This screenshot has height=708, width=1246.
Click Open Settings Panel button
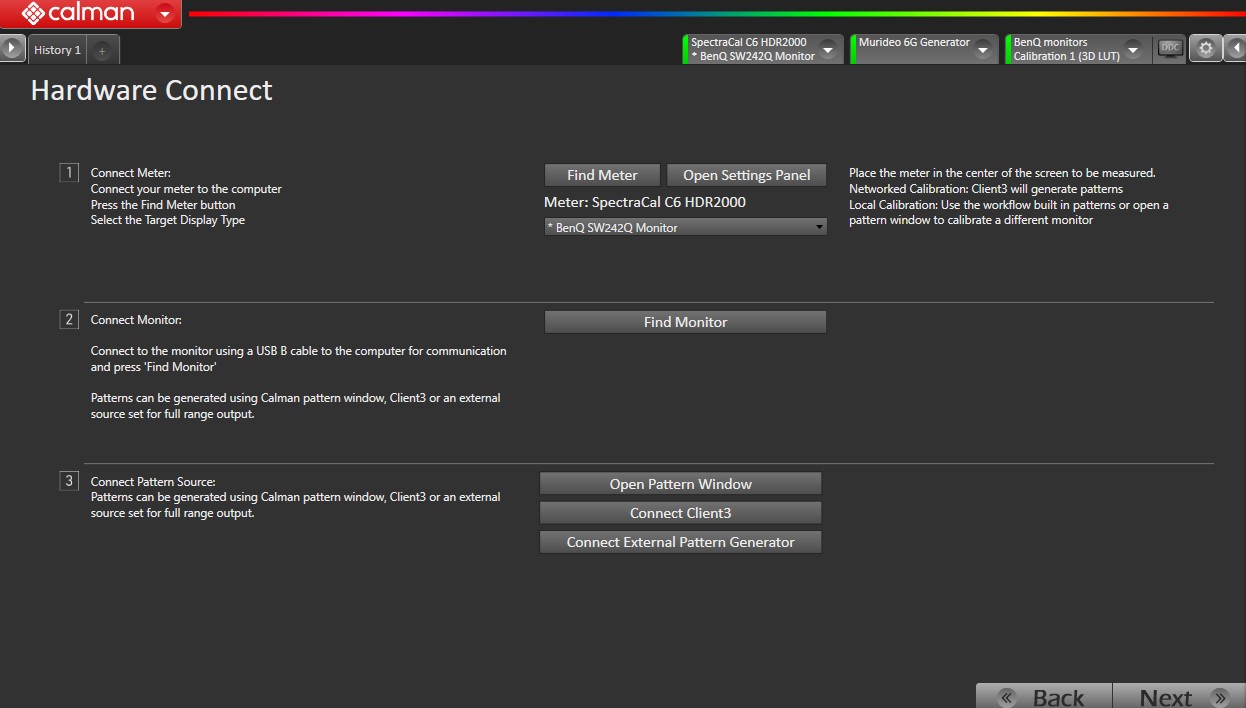click(x=746, y=175)
